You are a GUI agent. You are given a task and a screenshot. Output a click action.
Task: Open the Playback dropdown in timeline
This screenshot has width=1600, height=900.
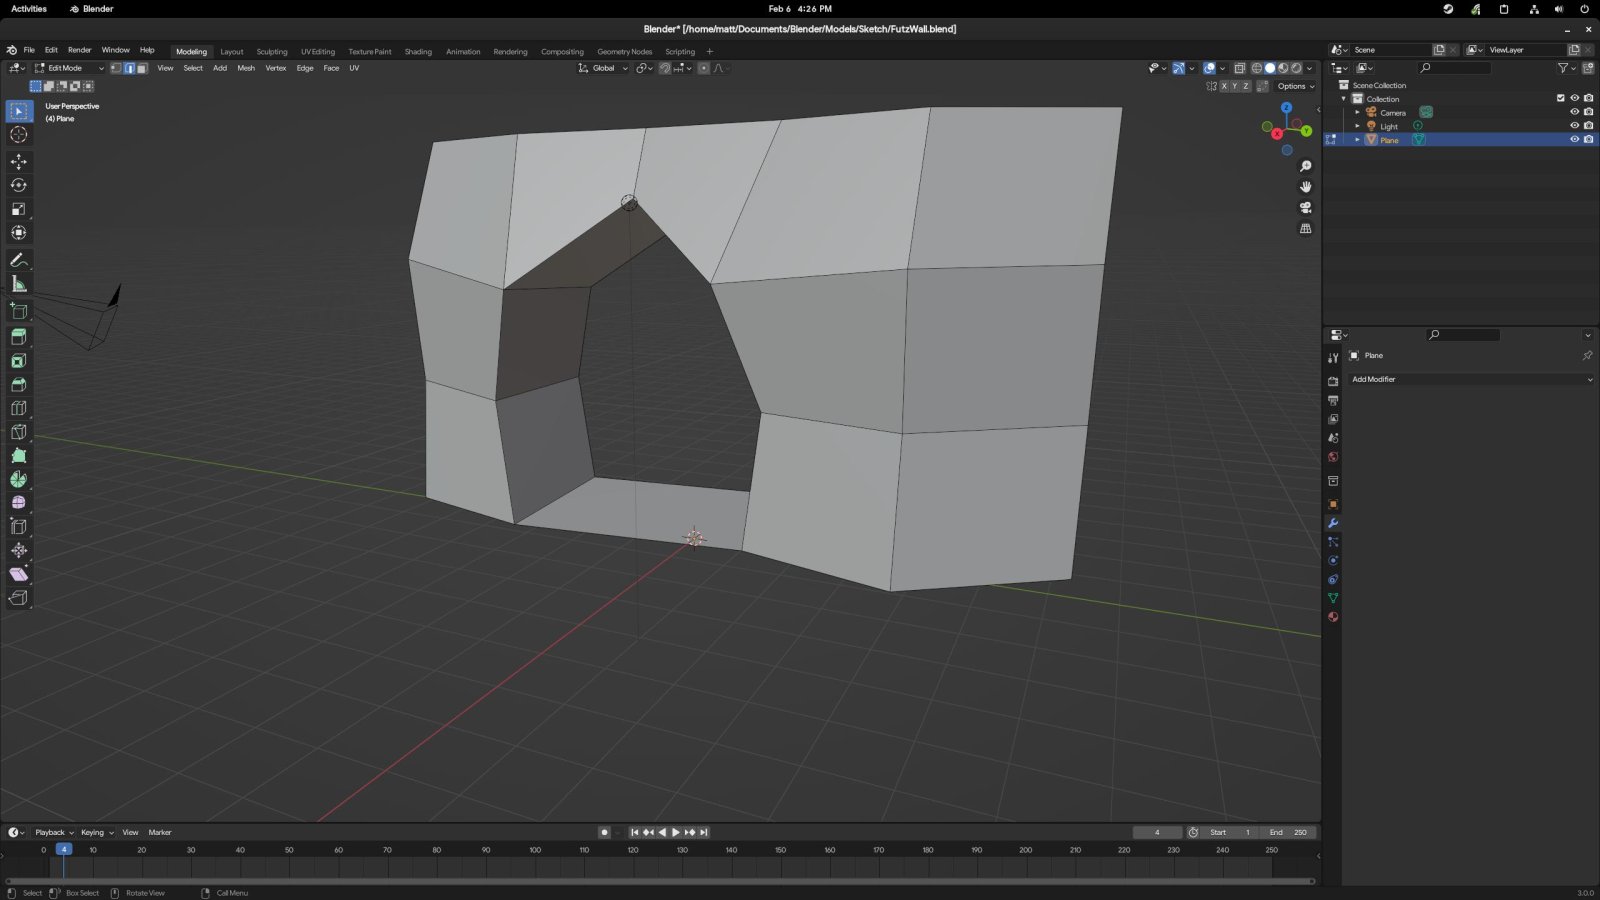pos(54,832)
